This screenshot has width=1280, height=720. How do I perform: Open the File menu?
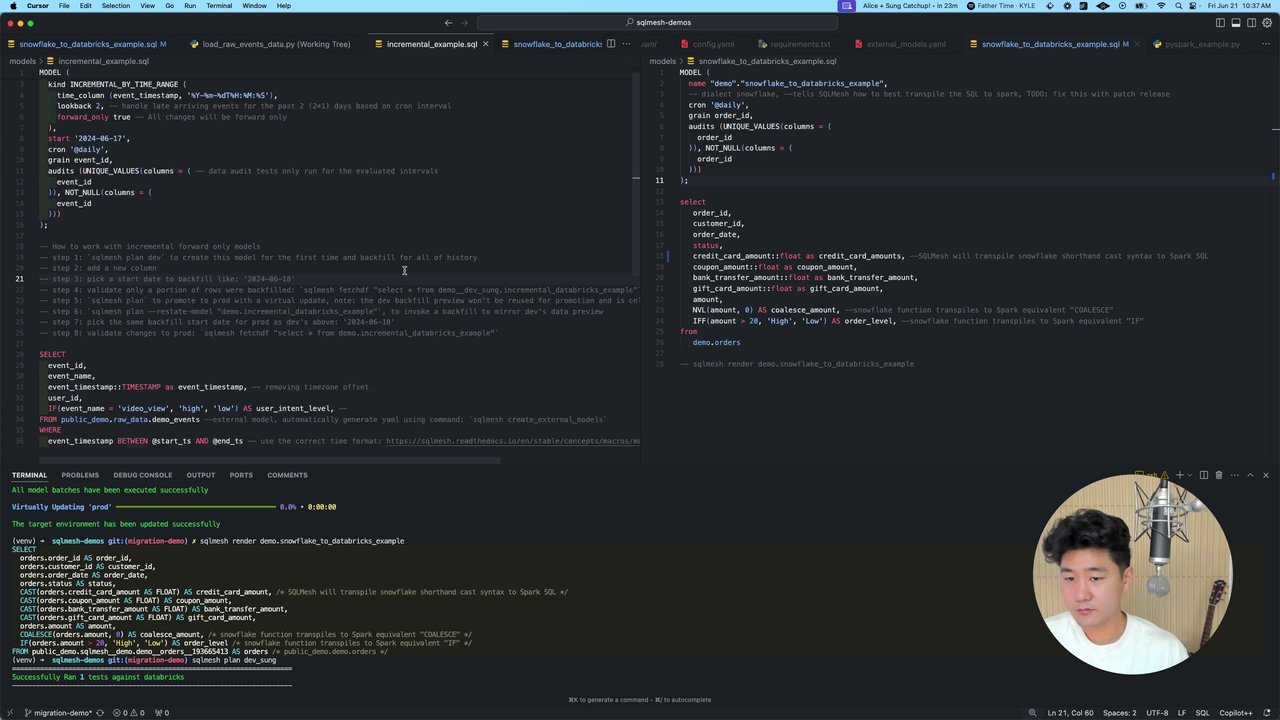(64, 6)
